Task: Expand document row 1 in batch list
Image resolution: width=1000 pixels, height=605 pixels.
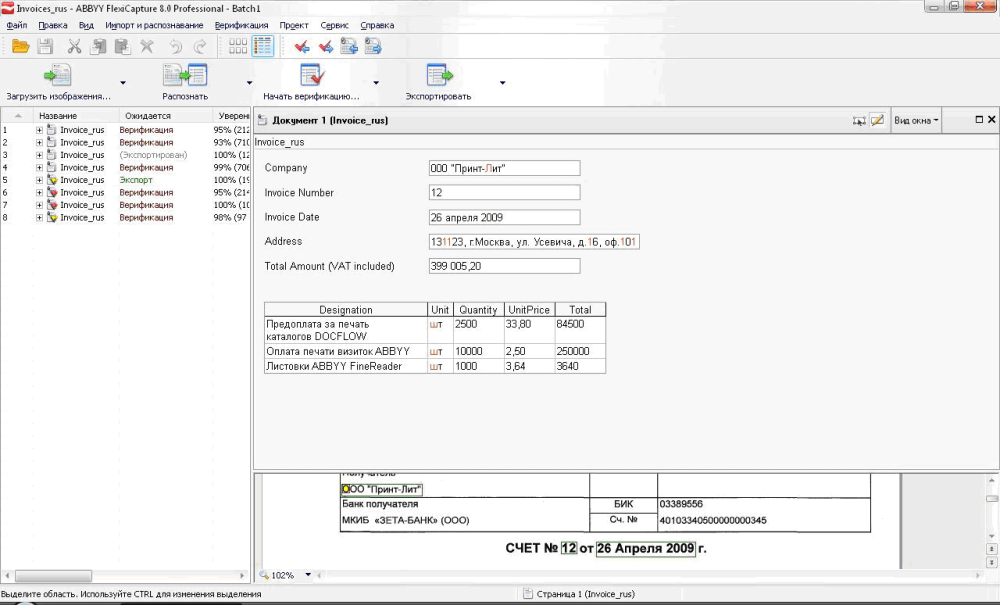Action: coord(40,130)
